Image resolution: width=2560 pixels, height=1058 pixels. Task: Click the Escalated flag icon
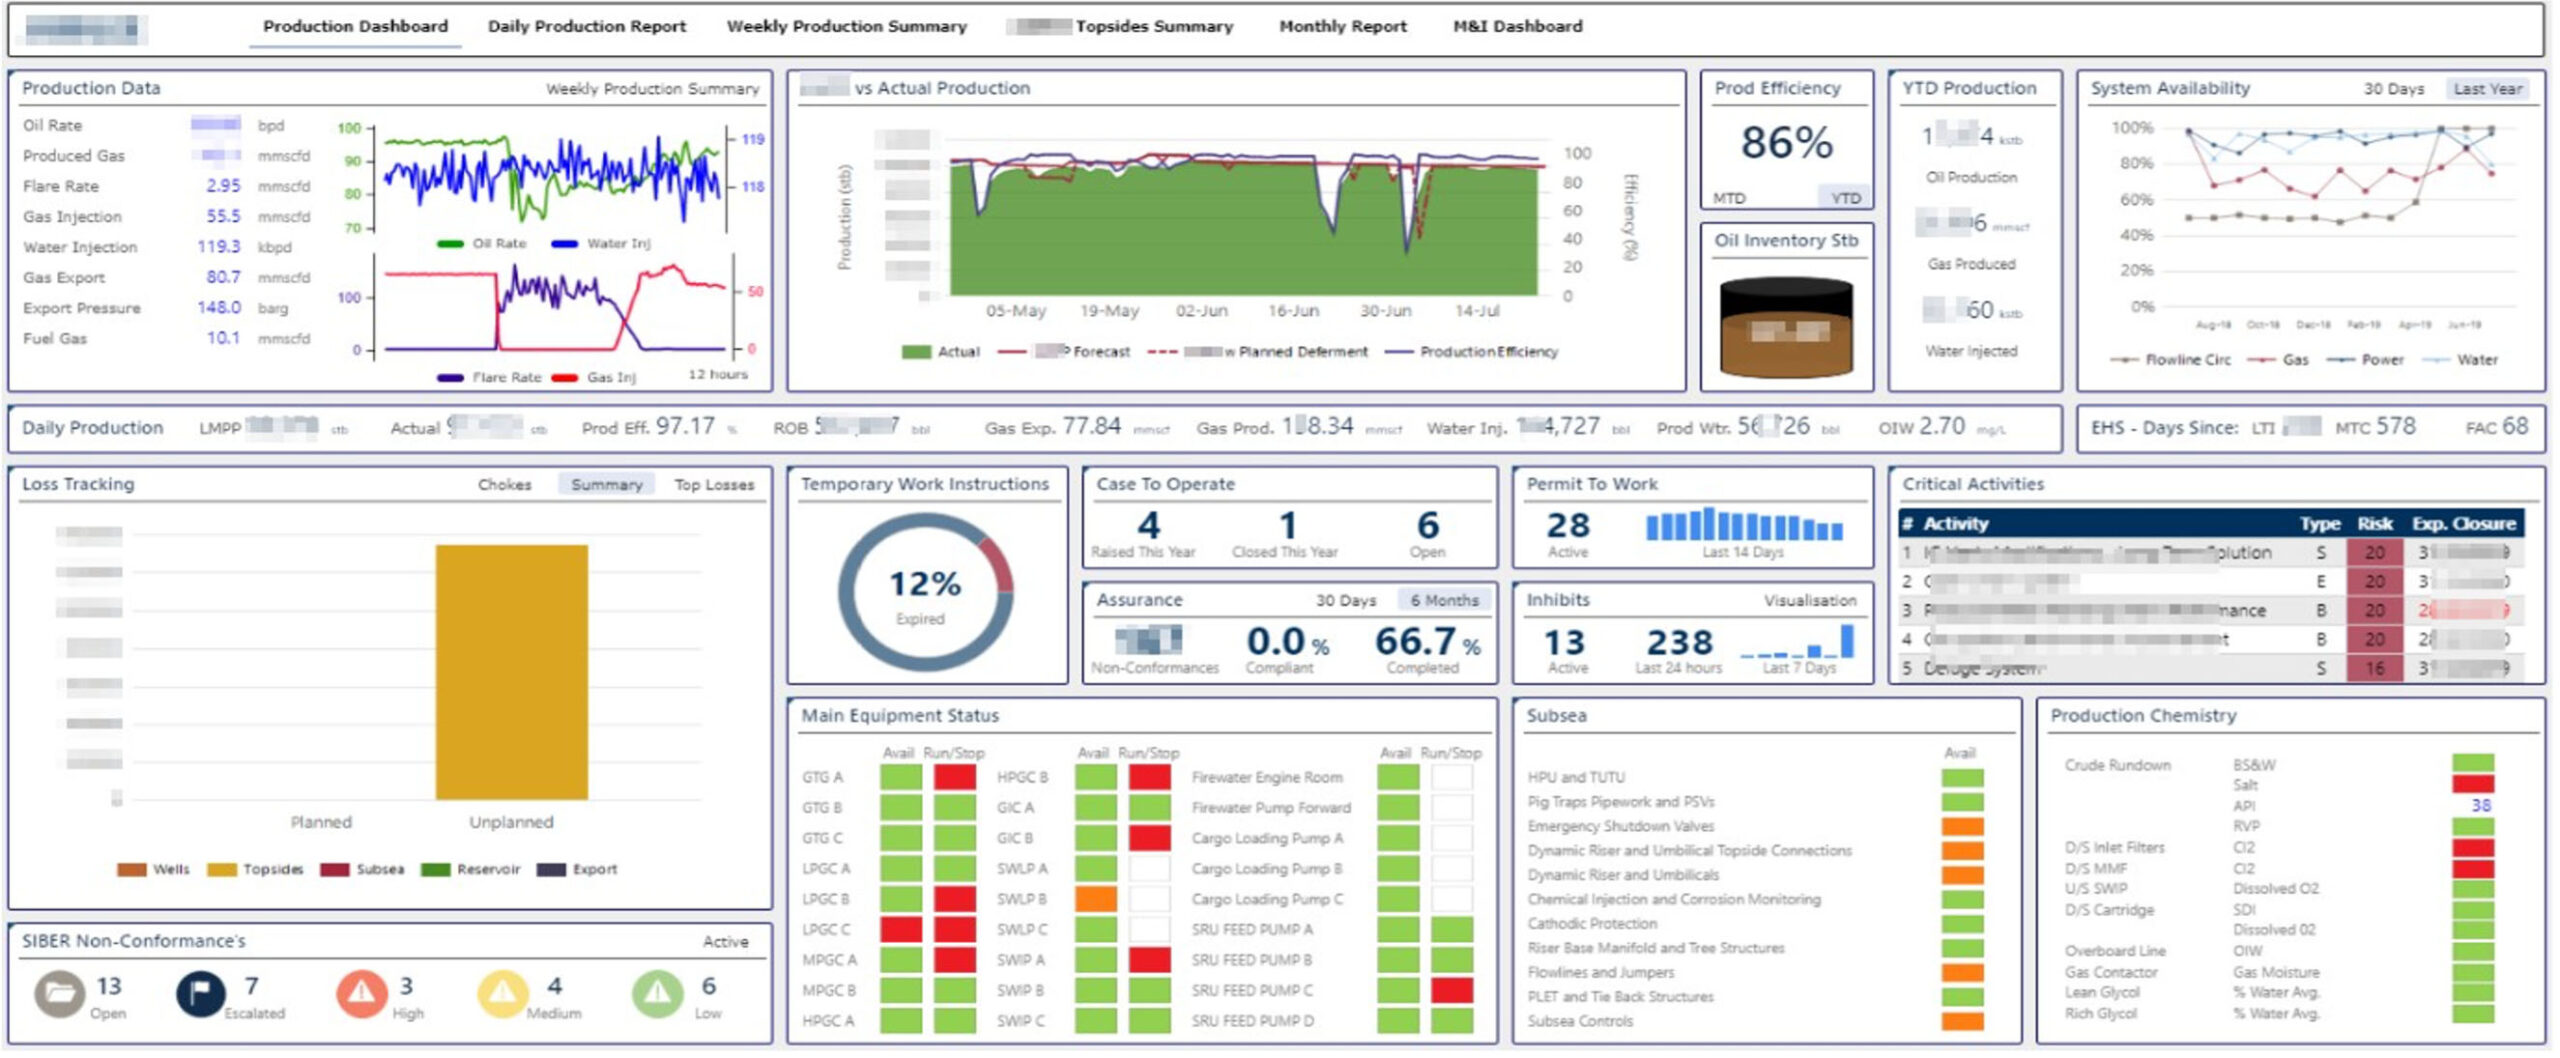[200, 994]
